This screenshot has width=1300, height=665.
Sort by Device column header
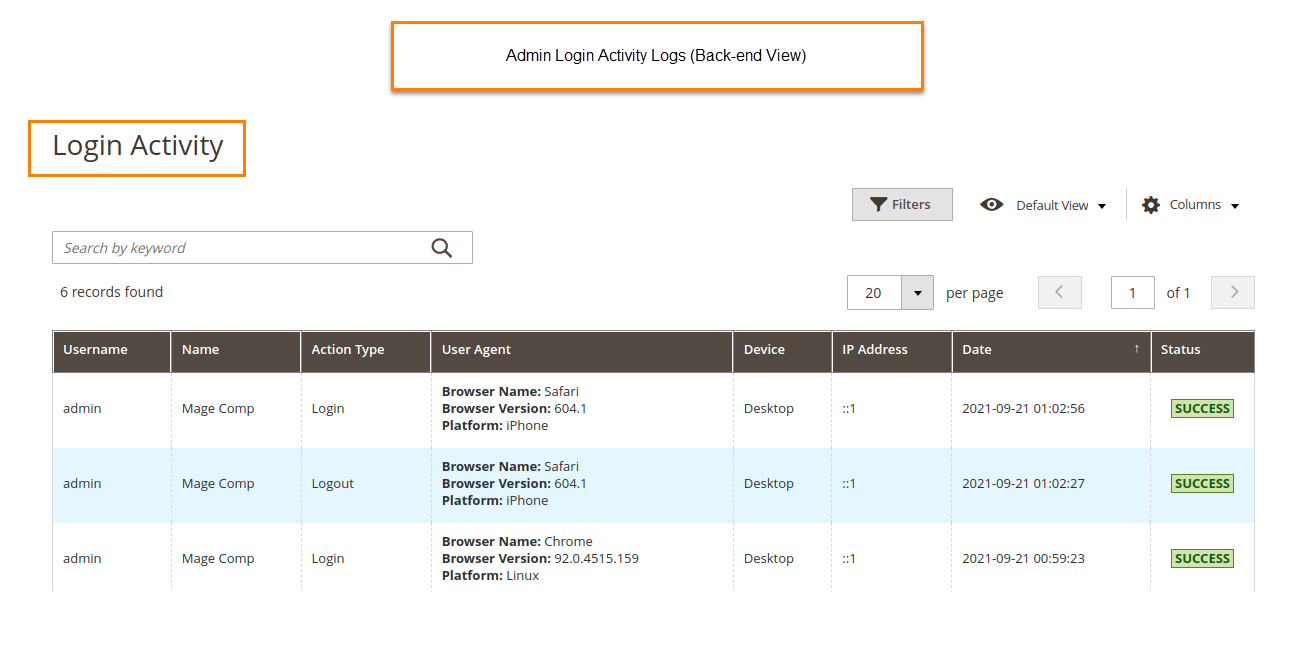783,351
